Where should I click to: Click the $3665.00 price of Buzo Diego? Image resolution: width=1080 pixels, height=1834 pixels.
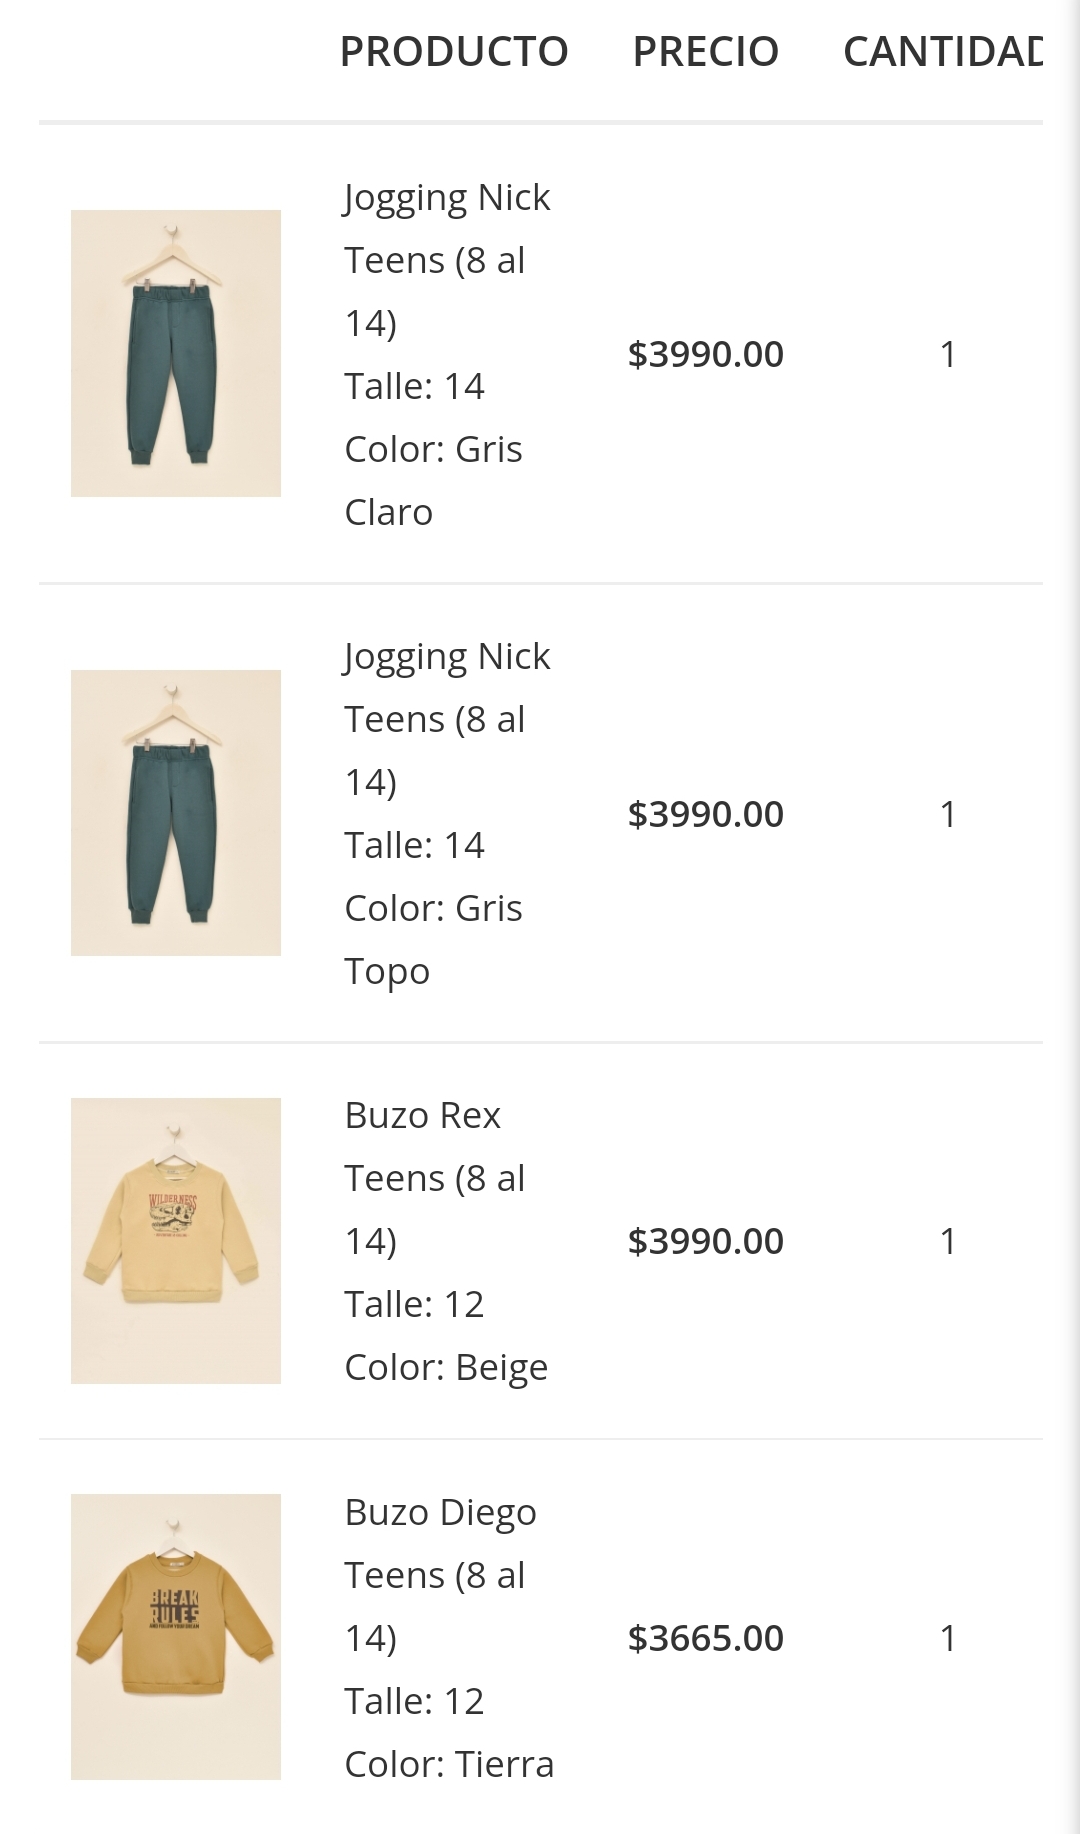706,1638
